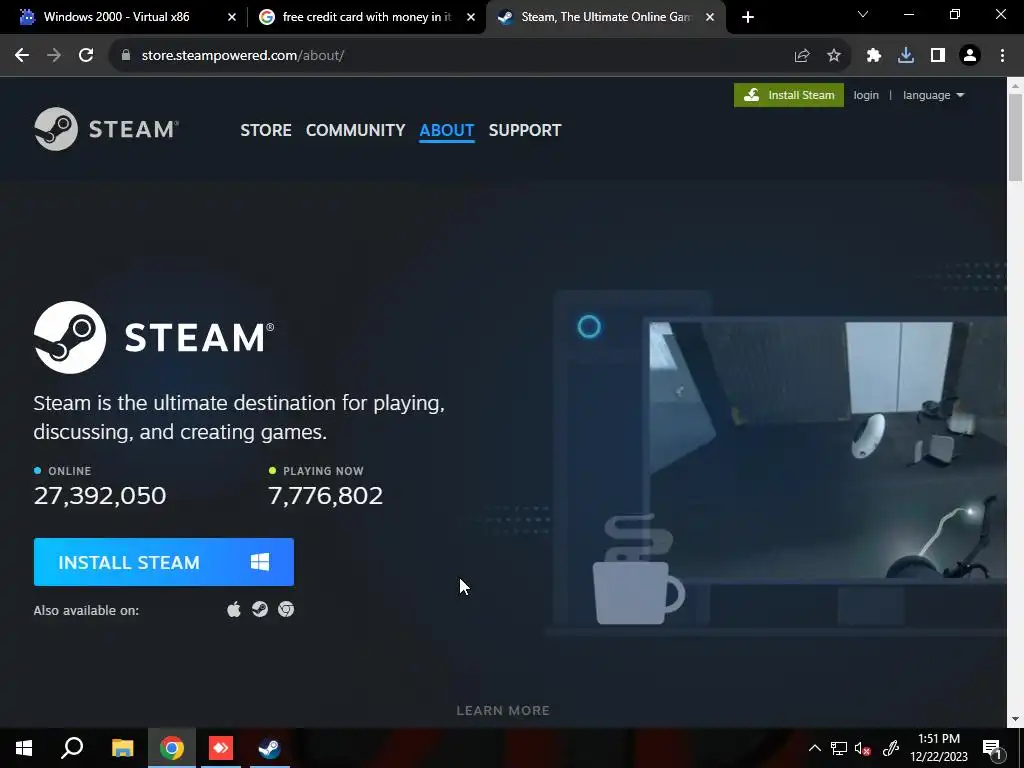
Task: Switch to free credit card Google tab
Action: point(366,17)
